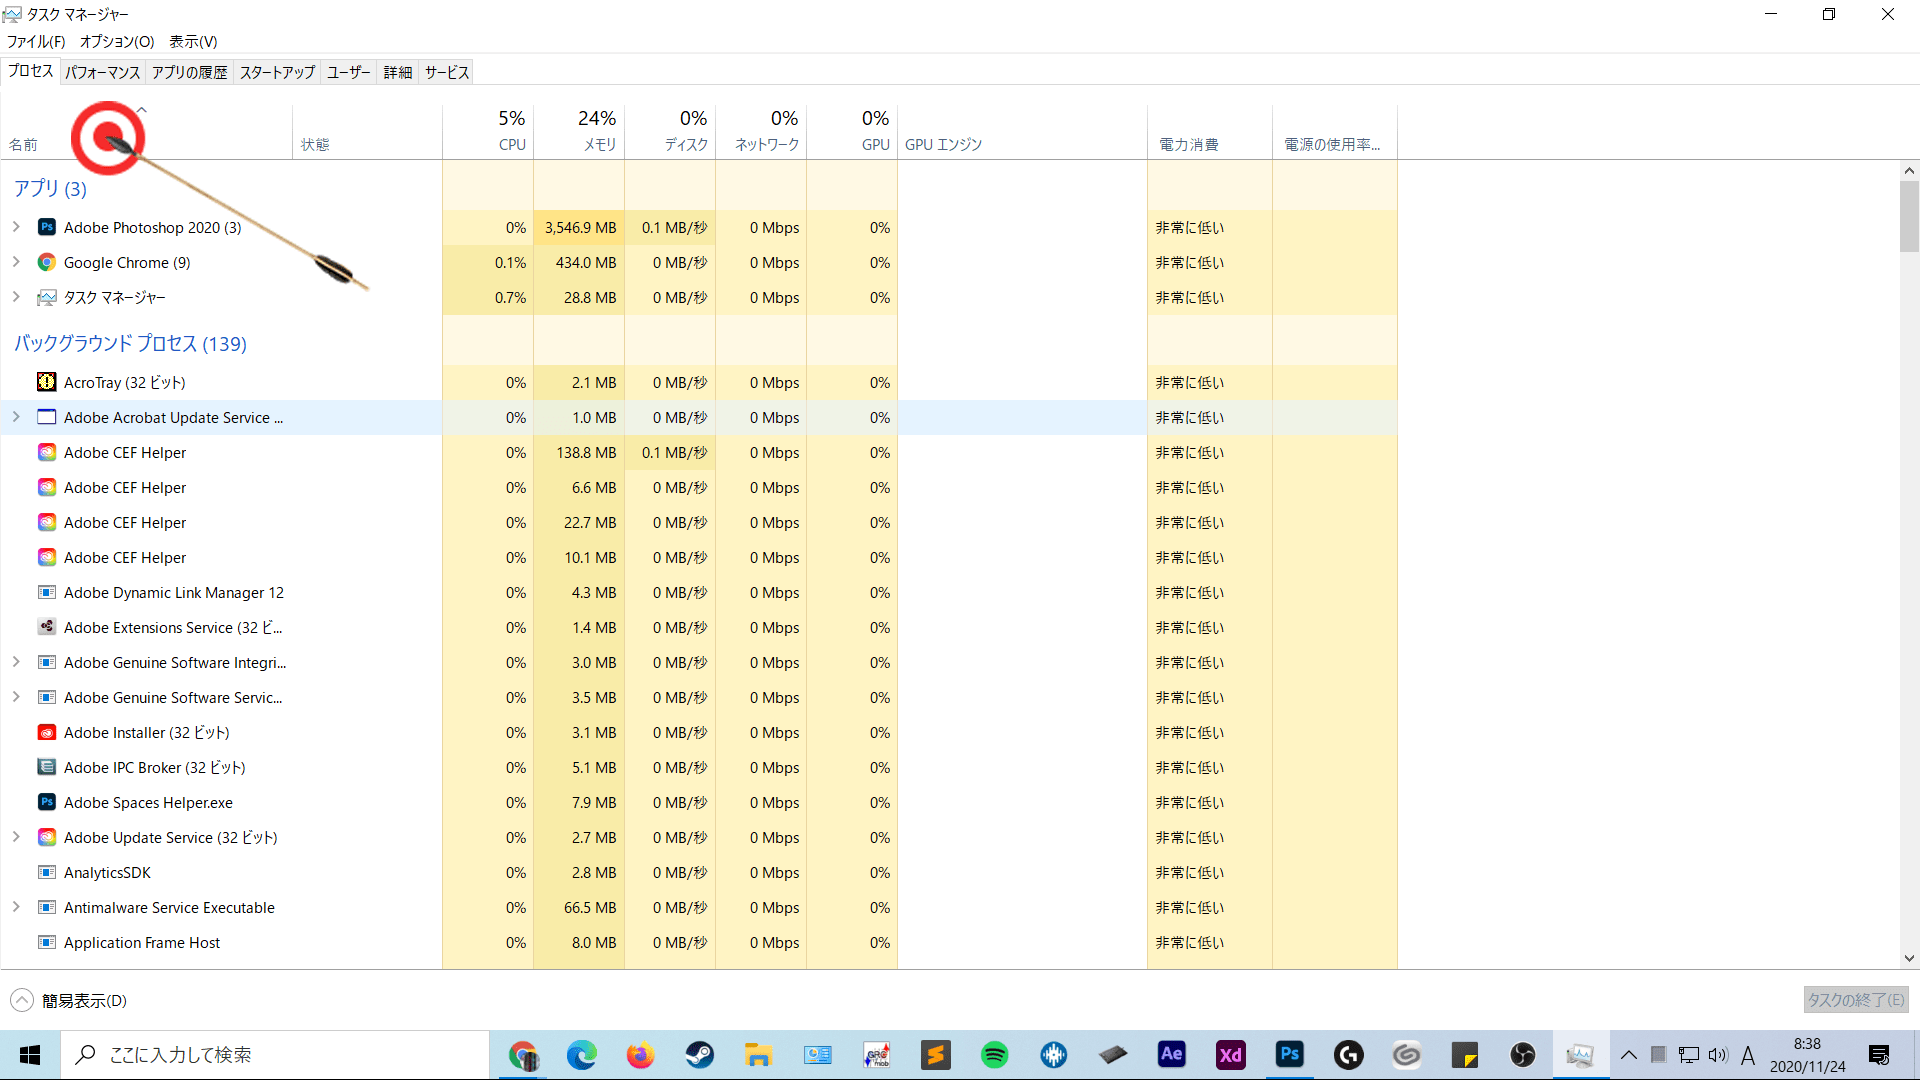Click the Task Manager taskbar icon
Viewport: 1920px width, 1080px height.
[1581, 1055]
